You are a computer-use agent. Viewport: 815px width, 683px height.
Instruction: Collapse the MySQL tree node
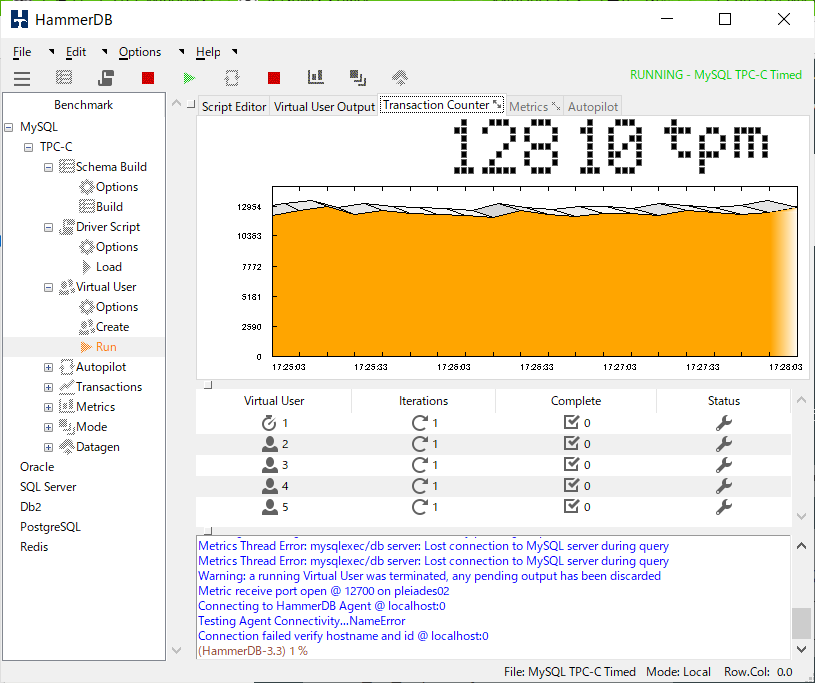[x=9, y=127]
